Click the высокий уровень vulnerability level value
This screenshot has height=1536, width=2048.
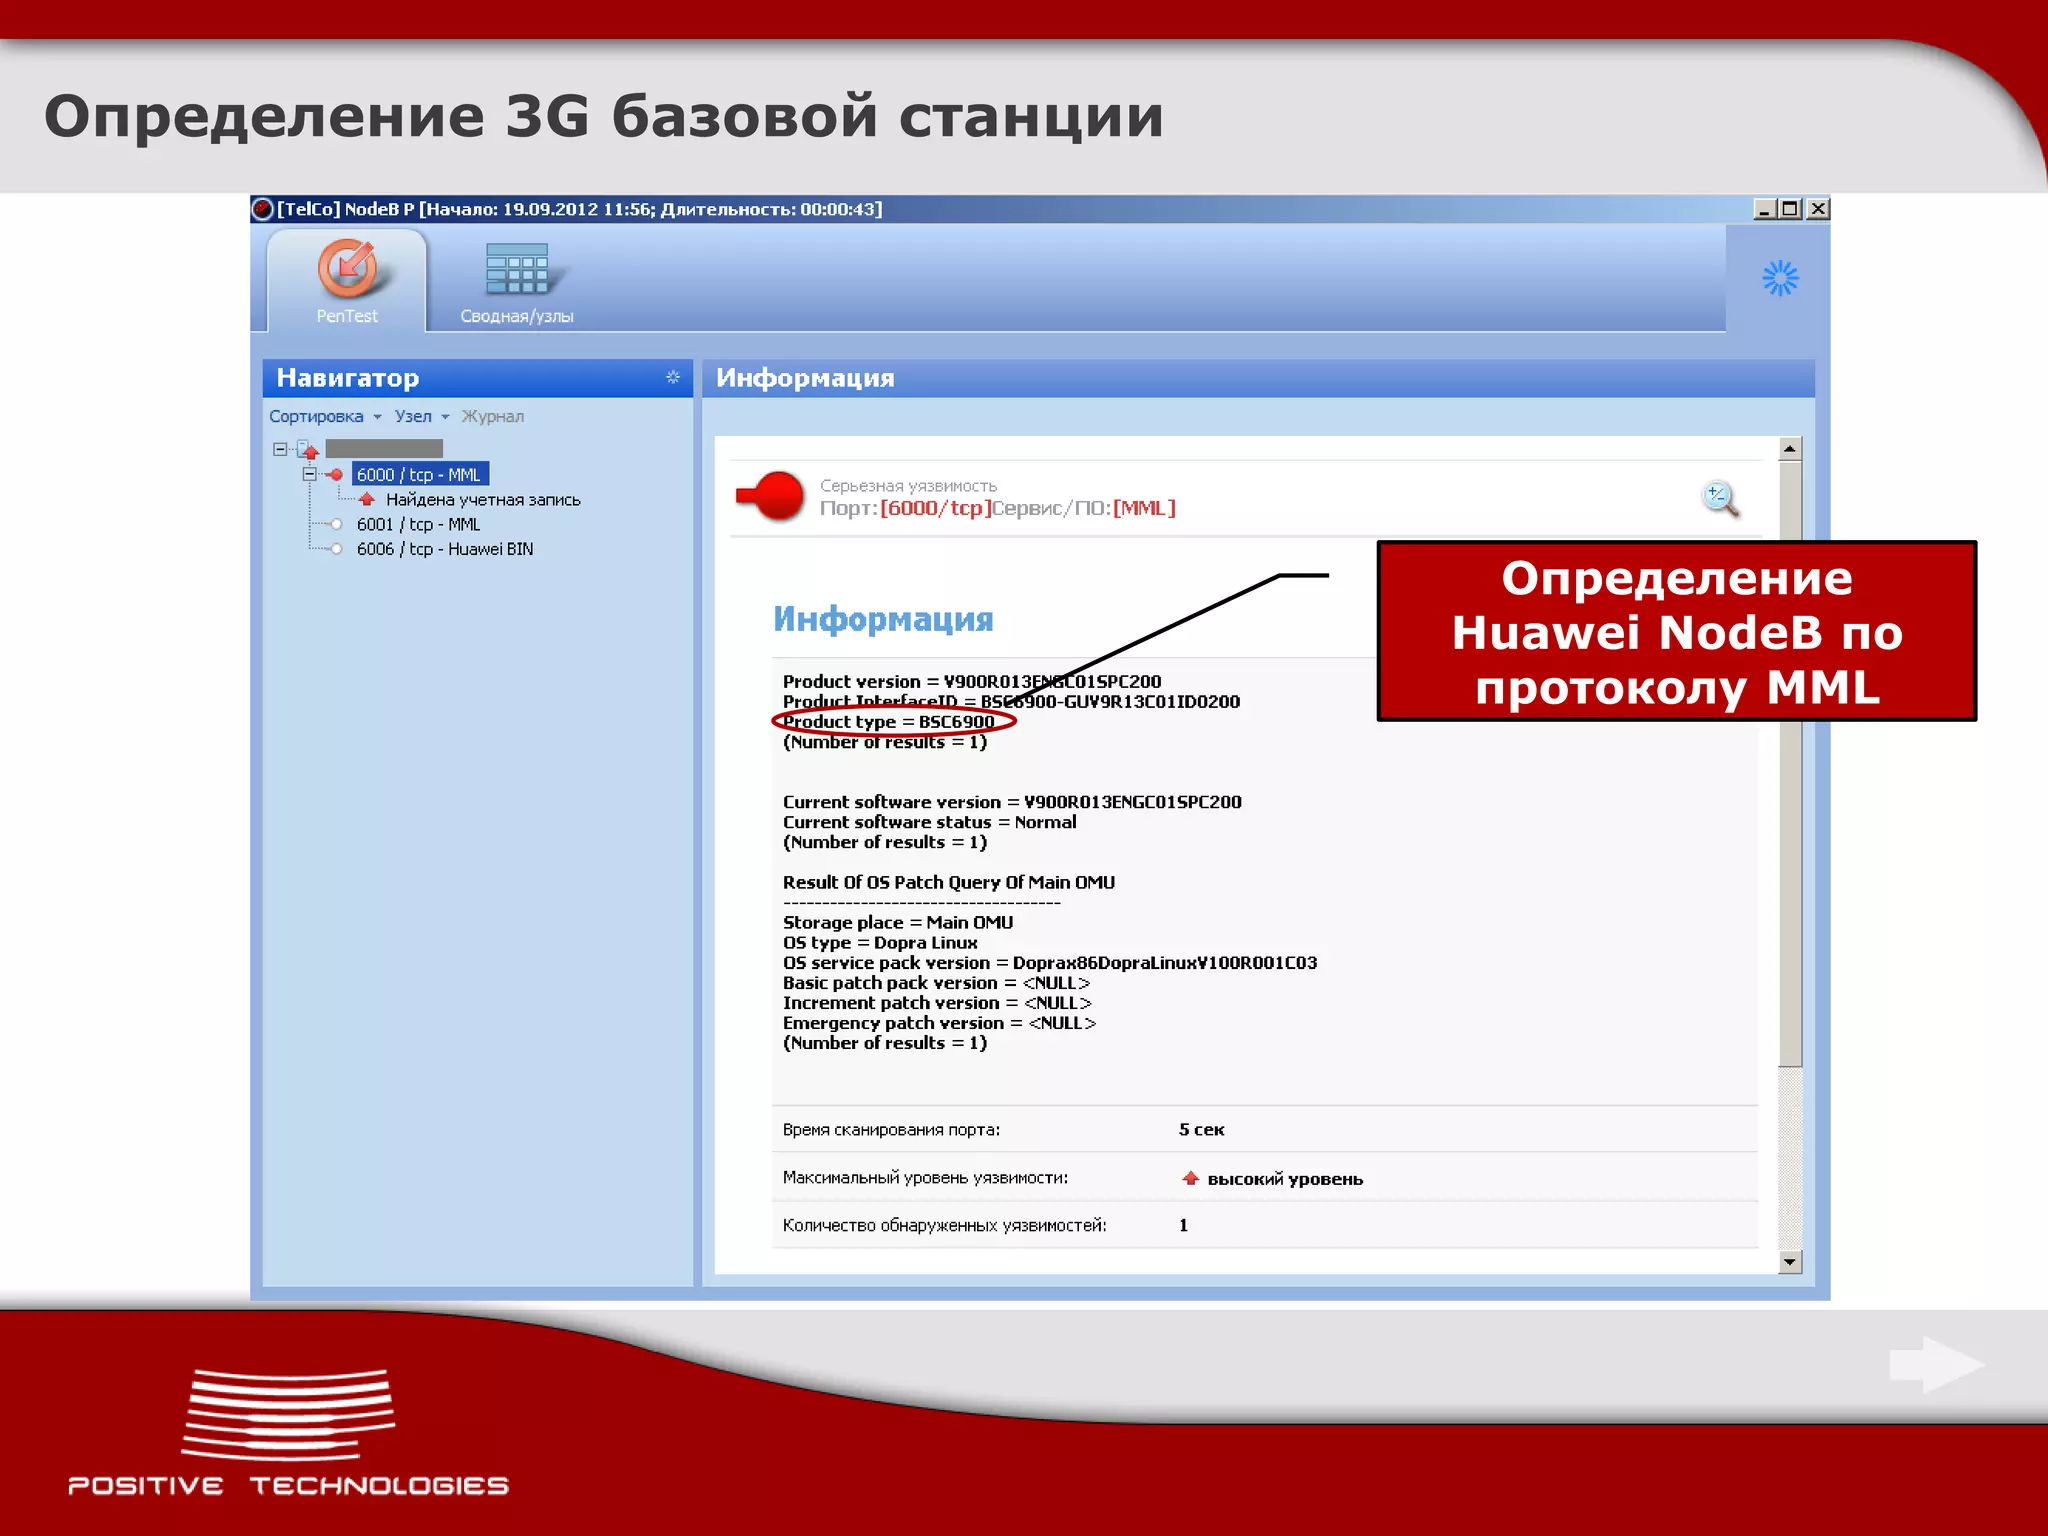point(1285,1178)
